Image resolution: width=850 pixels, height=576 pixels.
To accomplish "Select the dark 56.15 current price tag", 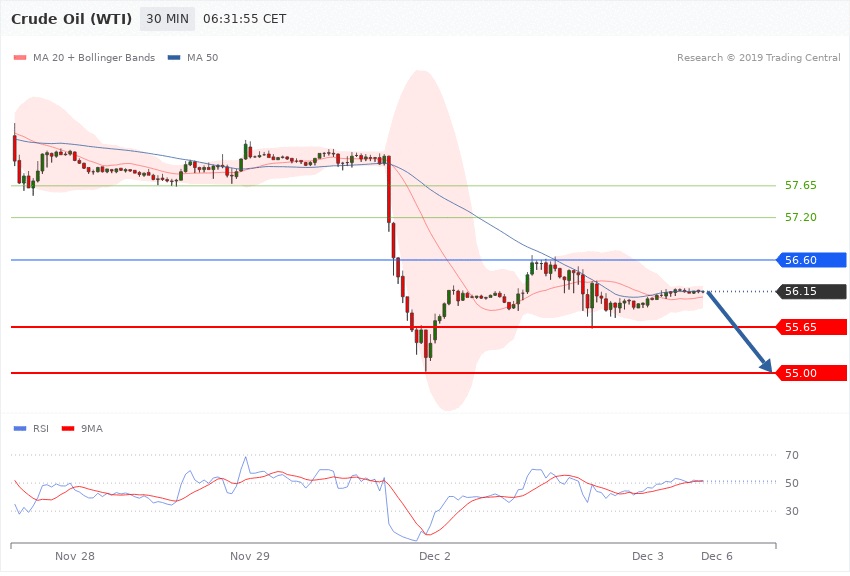I will pos(811,292).
